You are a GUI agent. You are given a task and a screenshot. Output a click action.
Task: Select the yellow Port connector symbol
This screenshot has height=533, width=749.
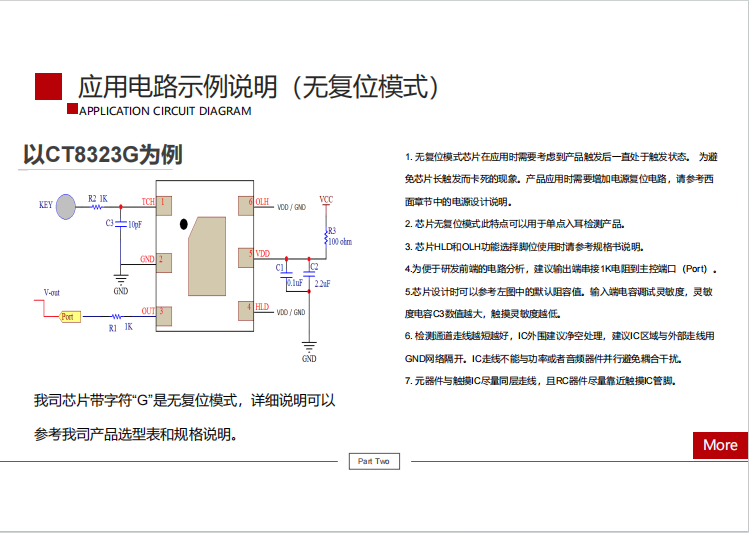click(69, 316)
